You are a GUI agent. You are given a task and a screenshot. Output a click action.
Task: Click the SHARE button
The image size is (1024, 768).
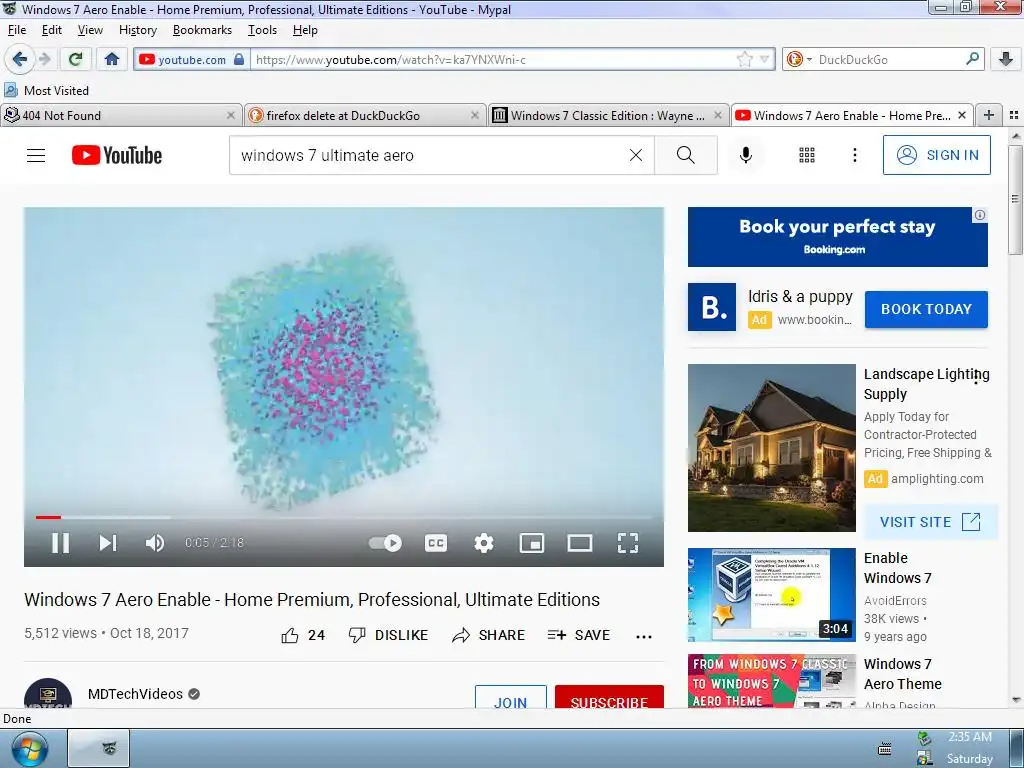(488, 635)
